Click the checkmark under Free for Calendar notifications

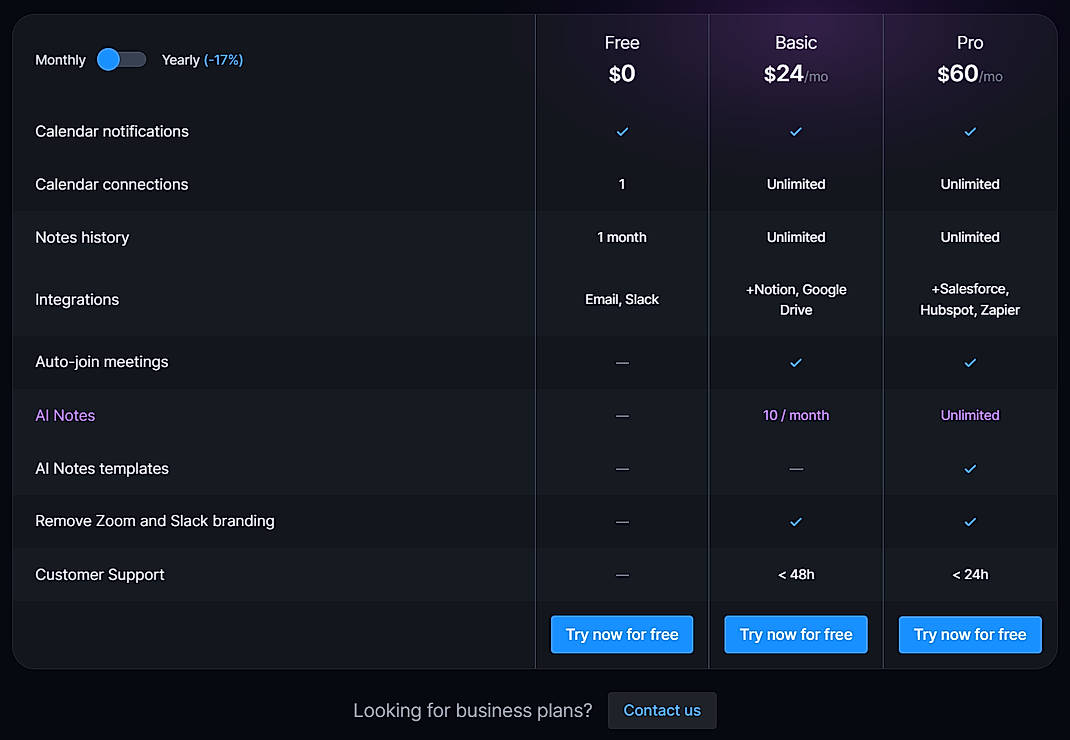coord(622,131)
